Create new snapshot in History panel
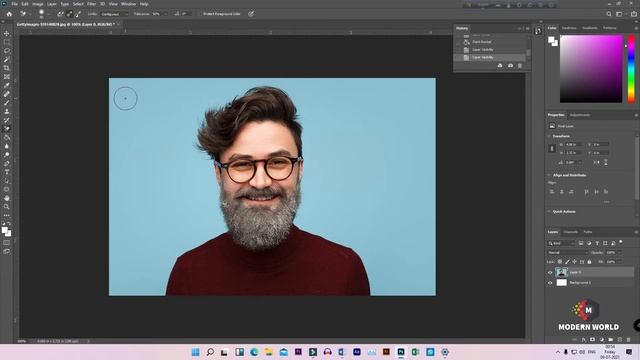640x360 pixels. 510,66
